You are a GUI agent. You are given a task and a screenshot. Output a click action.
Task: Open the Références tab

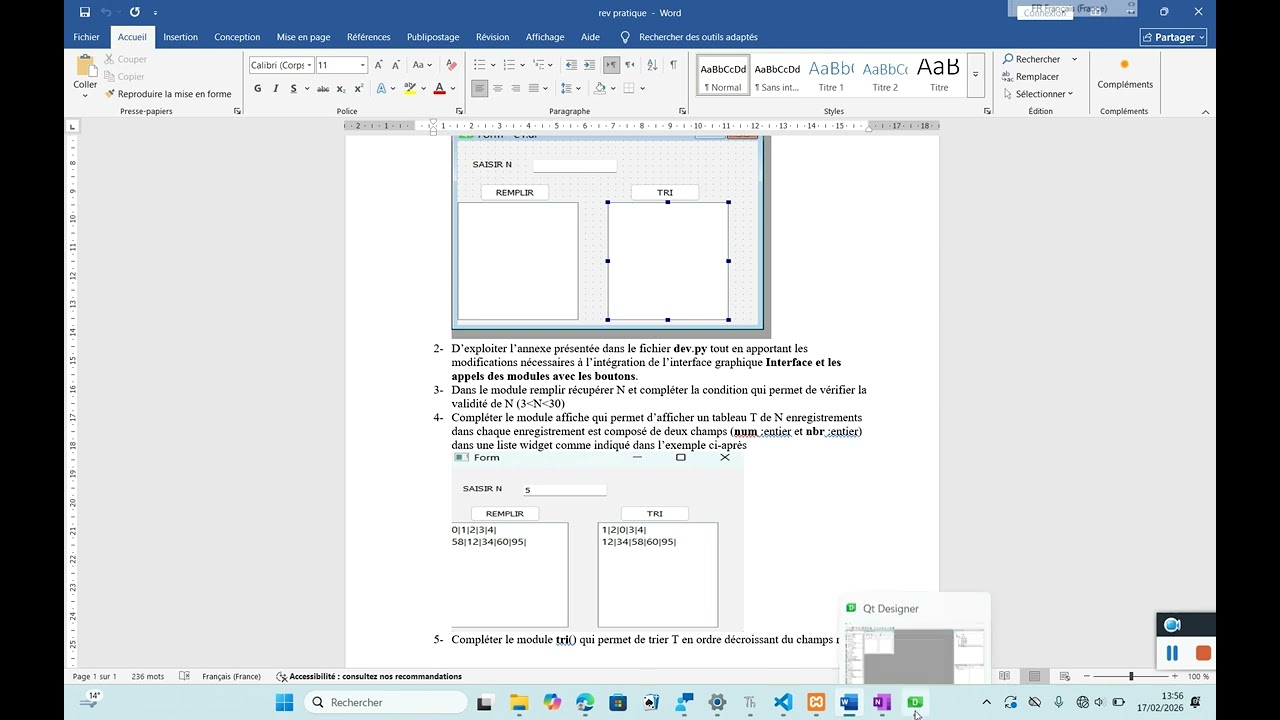[369, 37]
